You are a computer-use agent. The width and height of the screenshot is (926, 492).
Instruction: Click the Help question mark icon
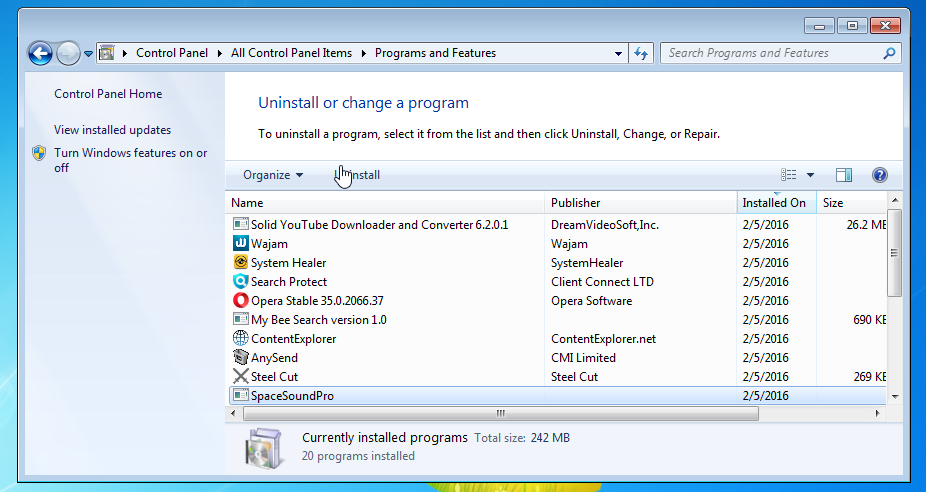879,175
